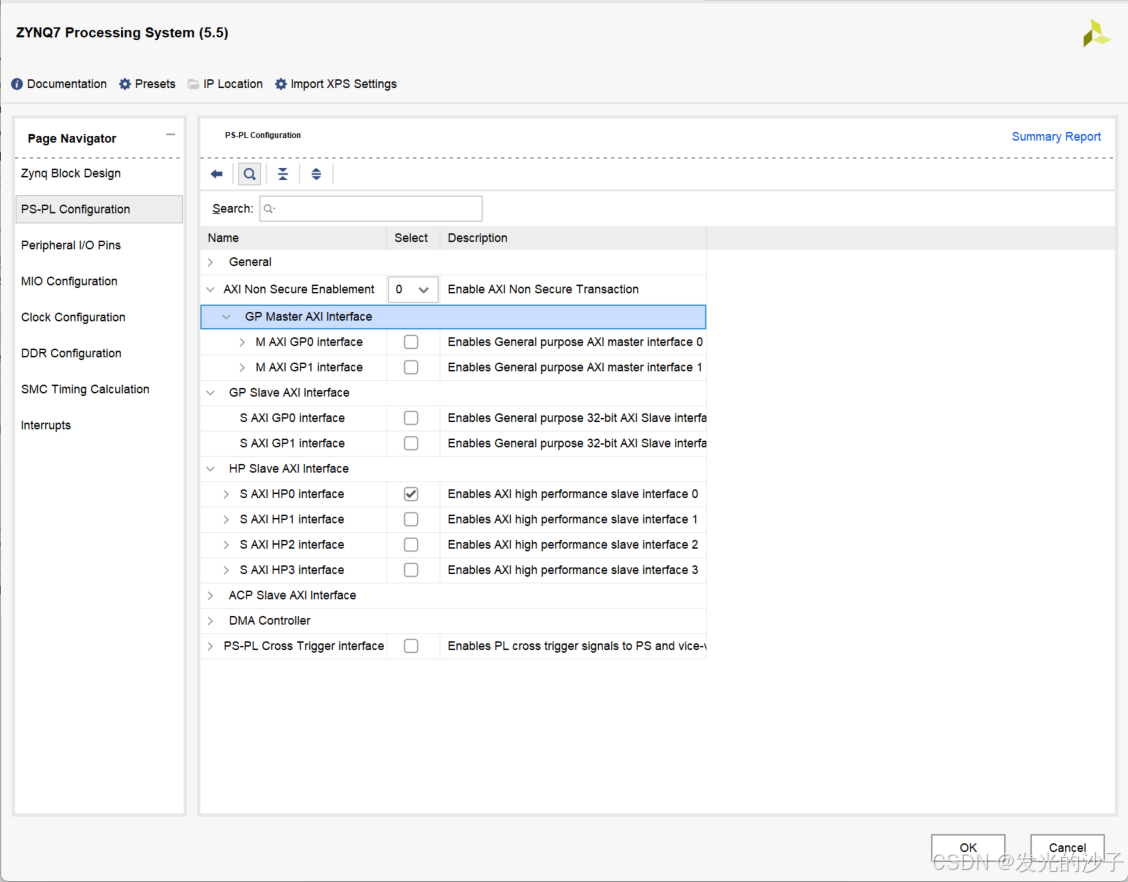Viewport: 1128px width, 882px height.
Task: Expand DMA Controller node
Action: (211, 621)
